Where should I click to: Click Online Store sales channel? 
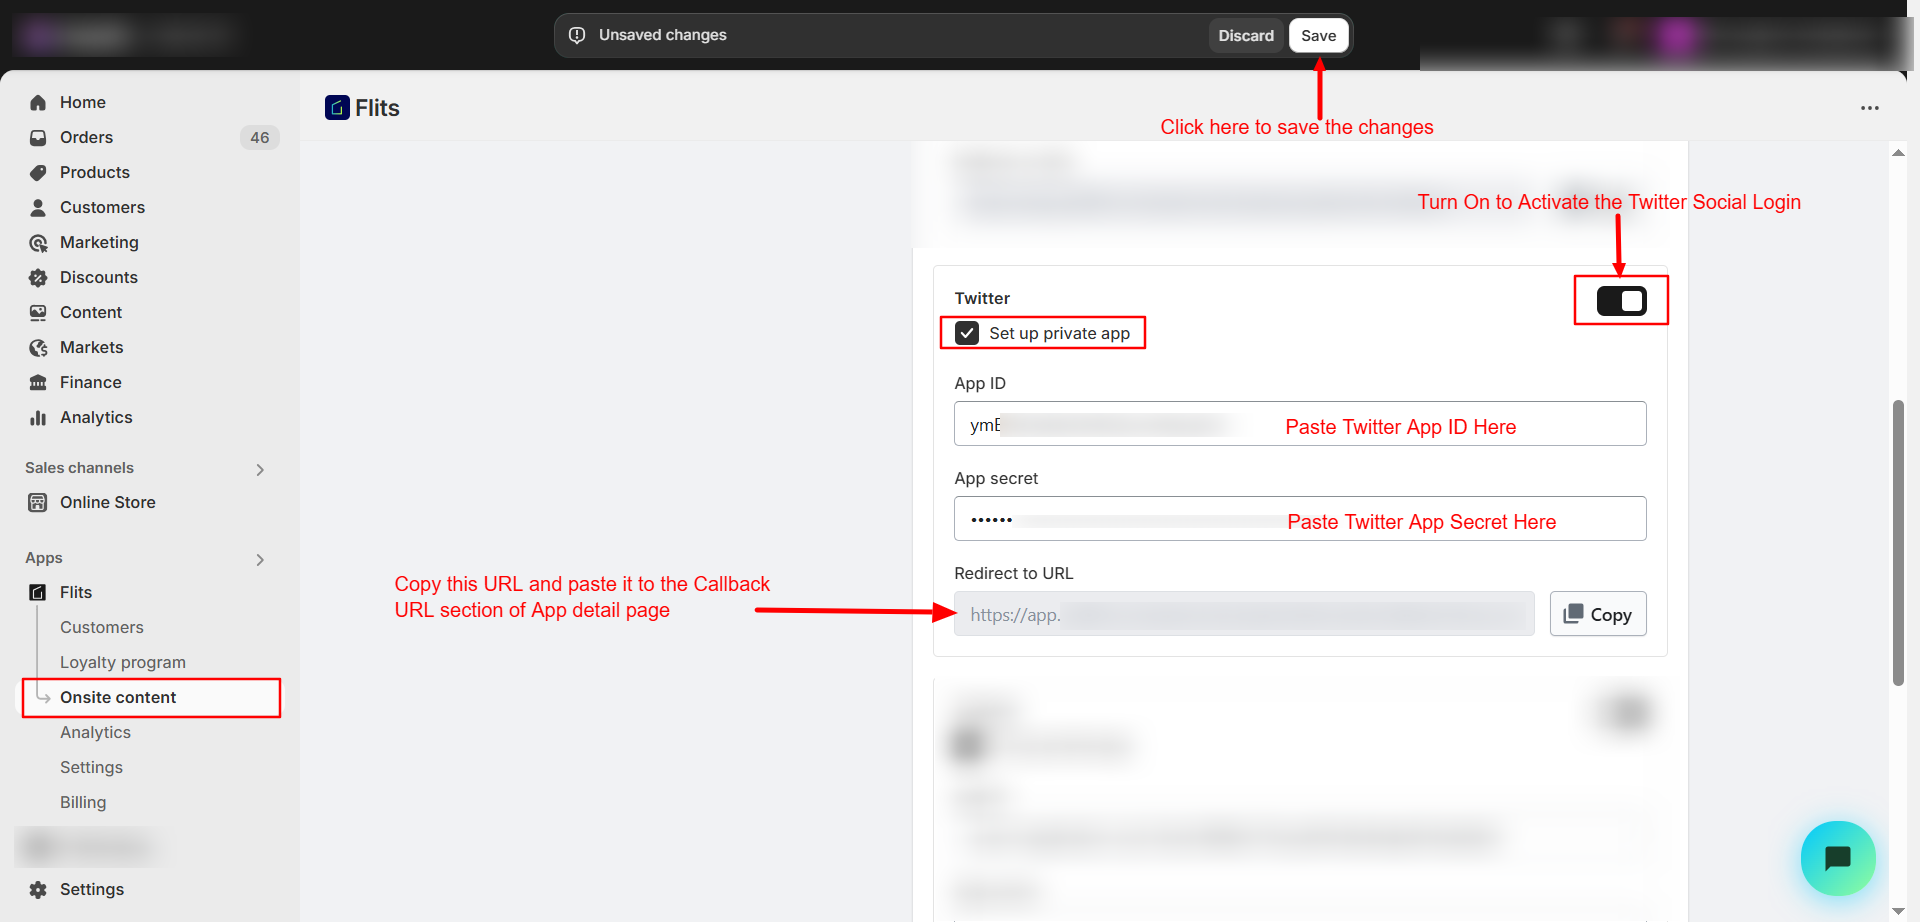pos(108,503)
